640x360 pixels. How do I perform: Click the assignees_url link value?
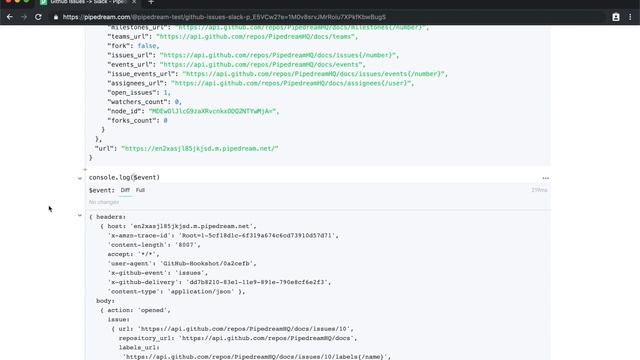[291, 83]
